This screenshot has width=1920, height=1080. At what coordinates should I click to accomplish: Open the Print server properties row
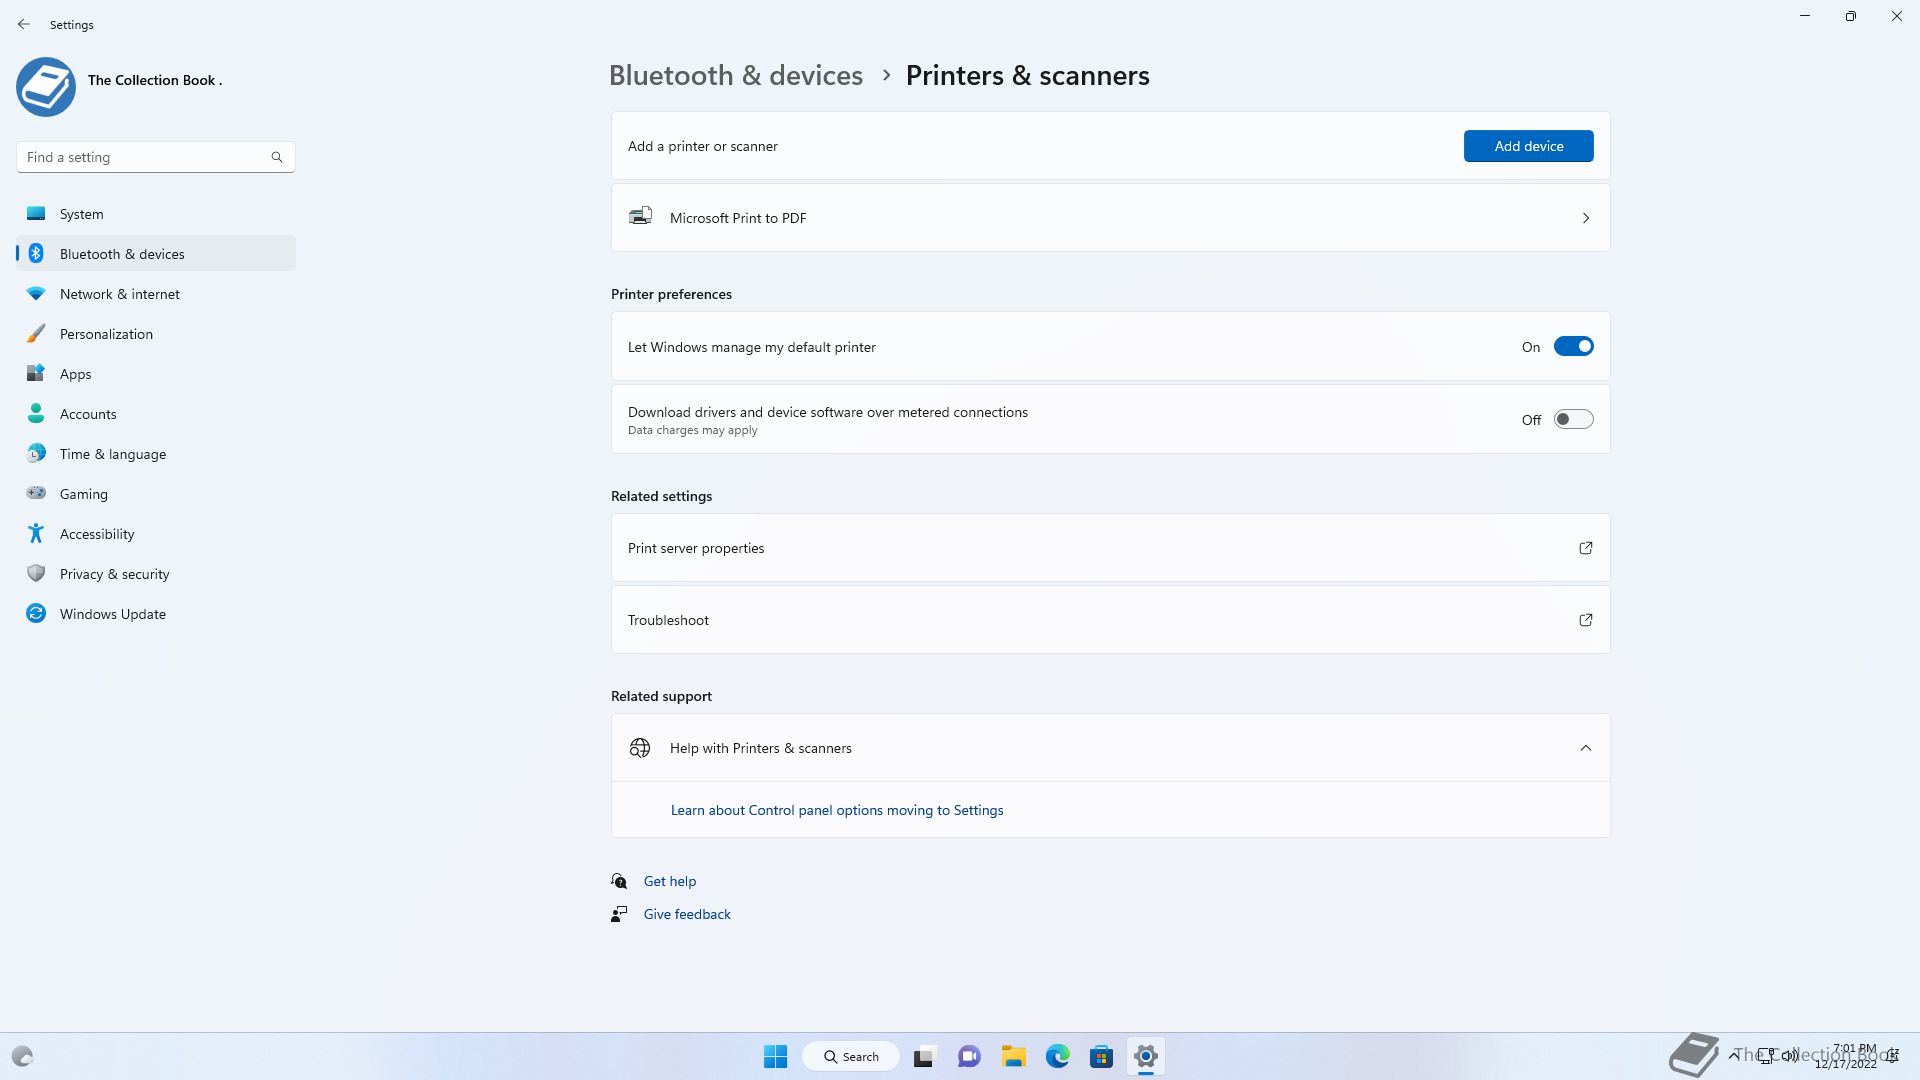(1110, 548)
